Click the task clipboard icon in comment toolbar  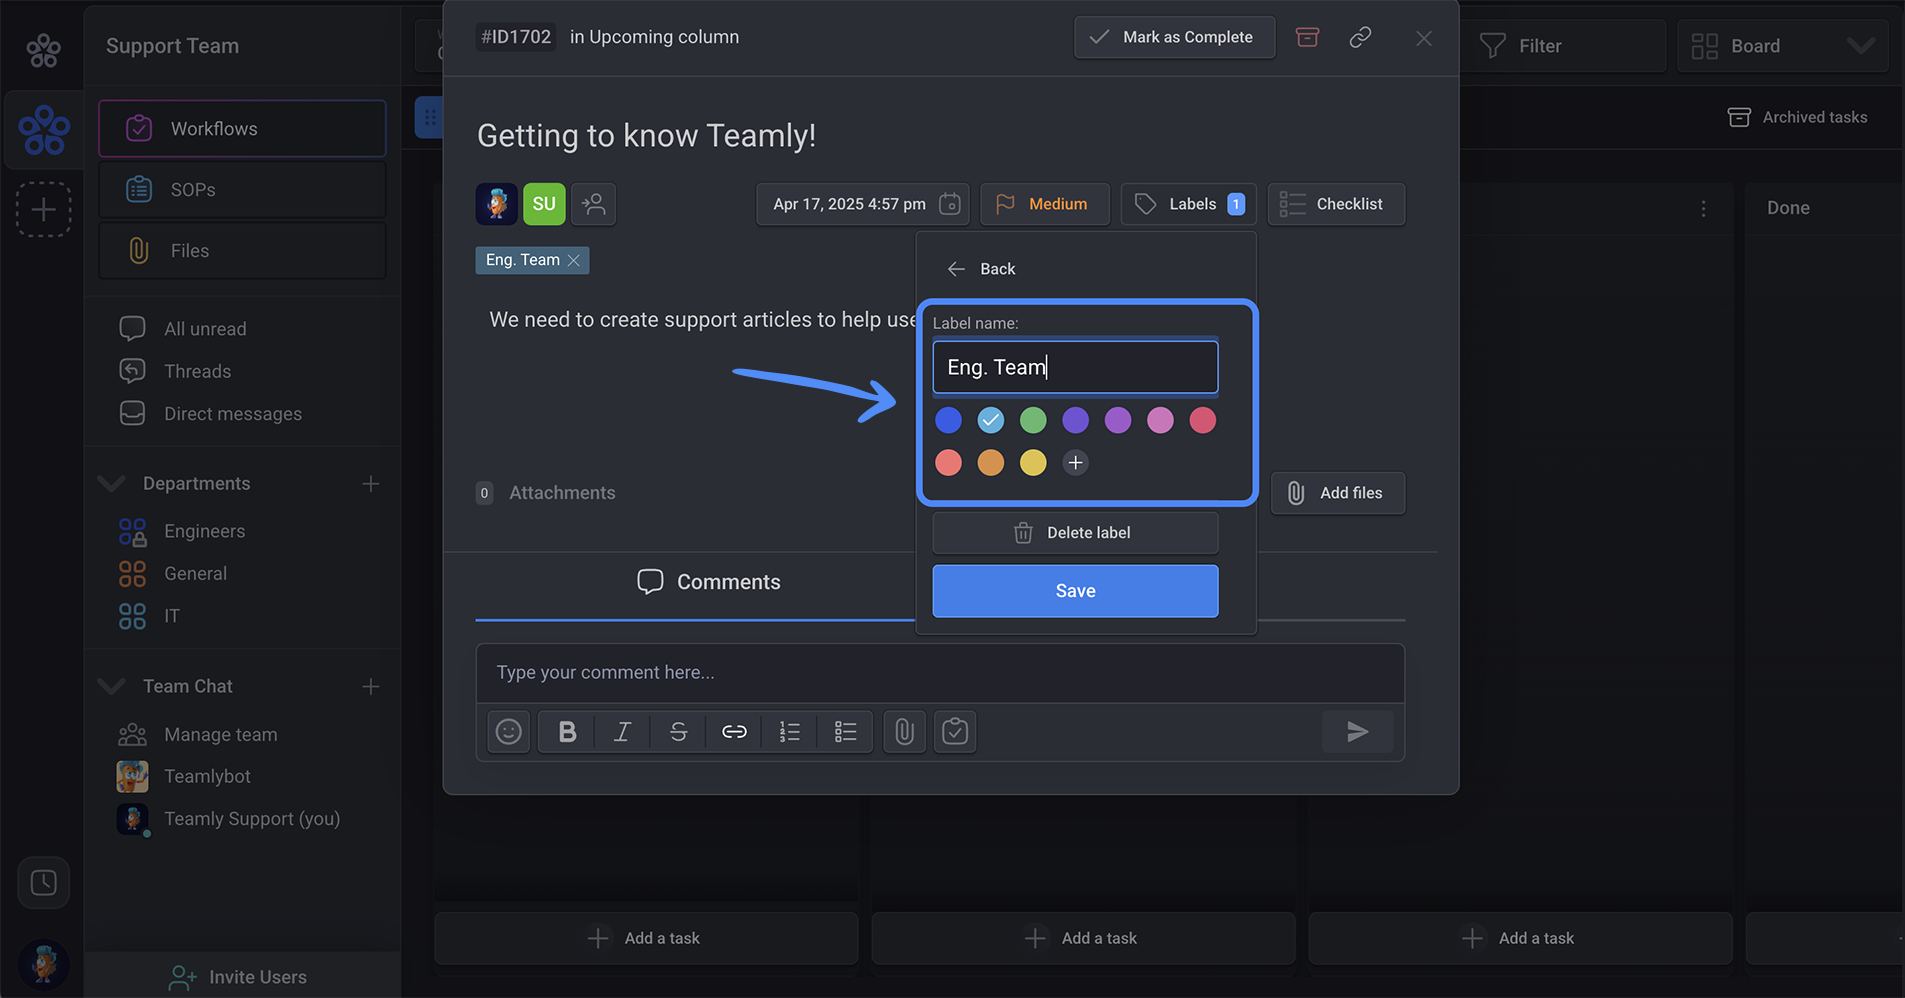[955, 732]
